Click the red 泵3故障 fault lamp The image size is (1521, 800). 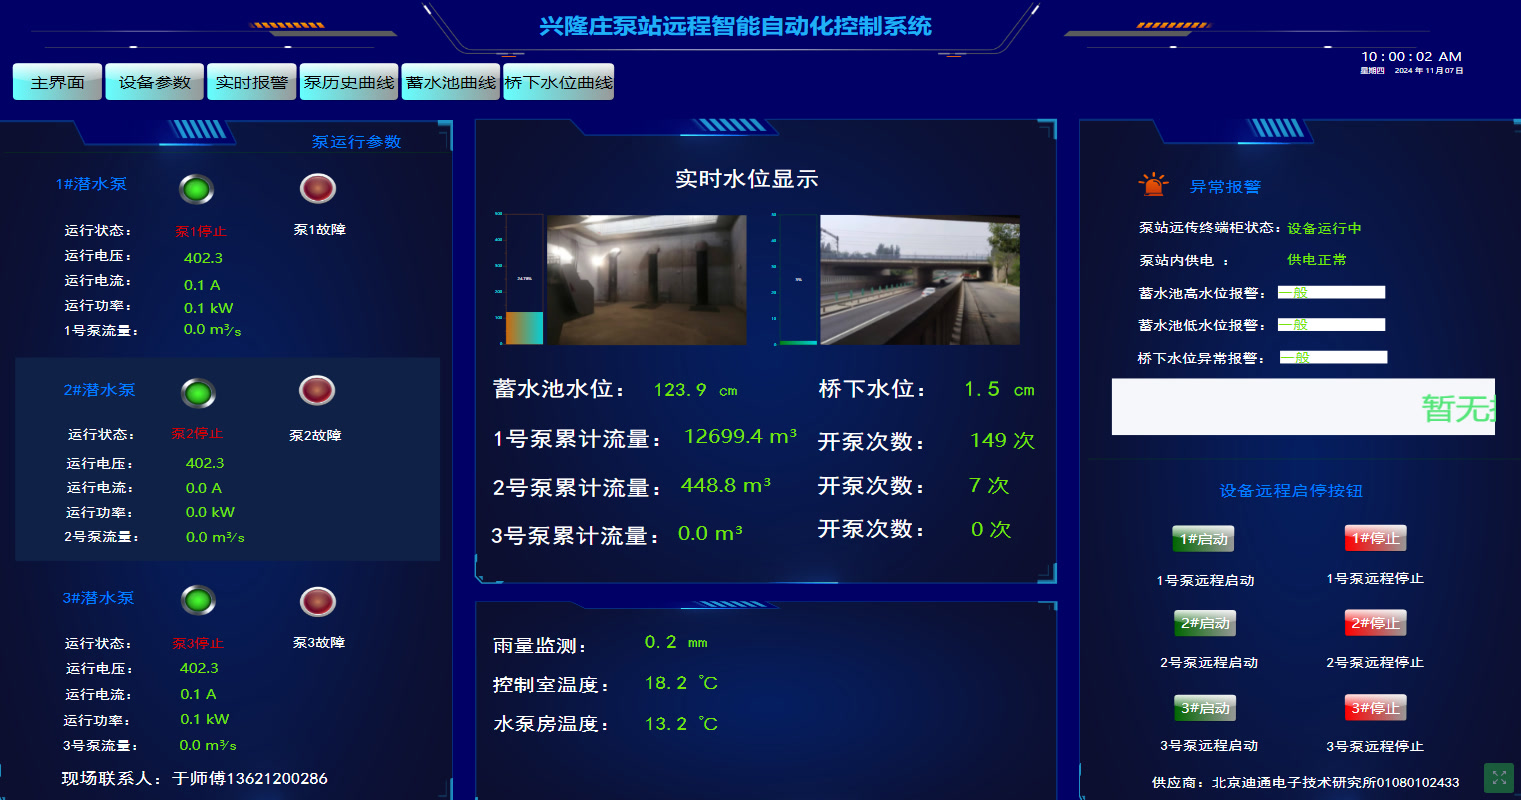tap(318, 602)
